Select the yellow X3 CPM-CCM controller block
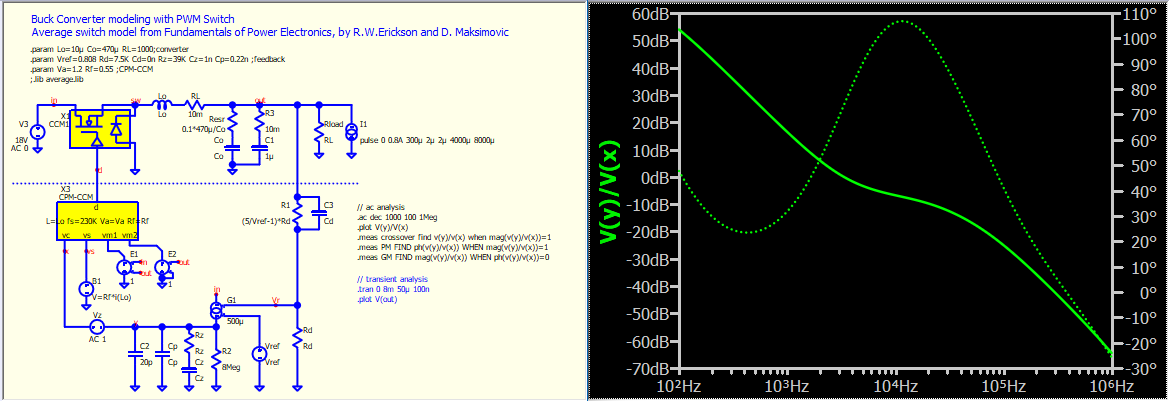Image resolution: width=1169 pixels, height=401 pixels. (x=97, y=221)
